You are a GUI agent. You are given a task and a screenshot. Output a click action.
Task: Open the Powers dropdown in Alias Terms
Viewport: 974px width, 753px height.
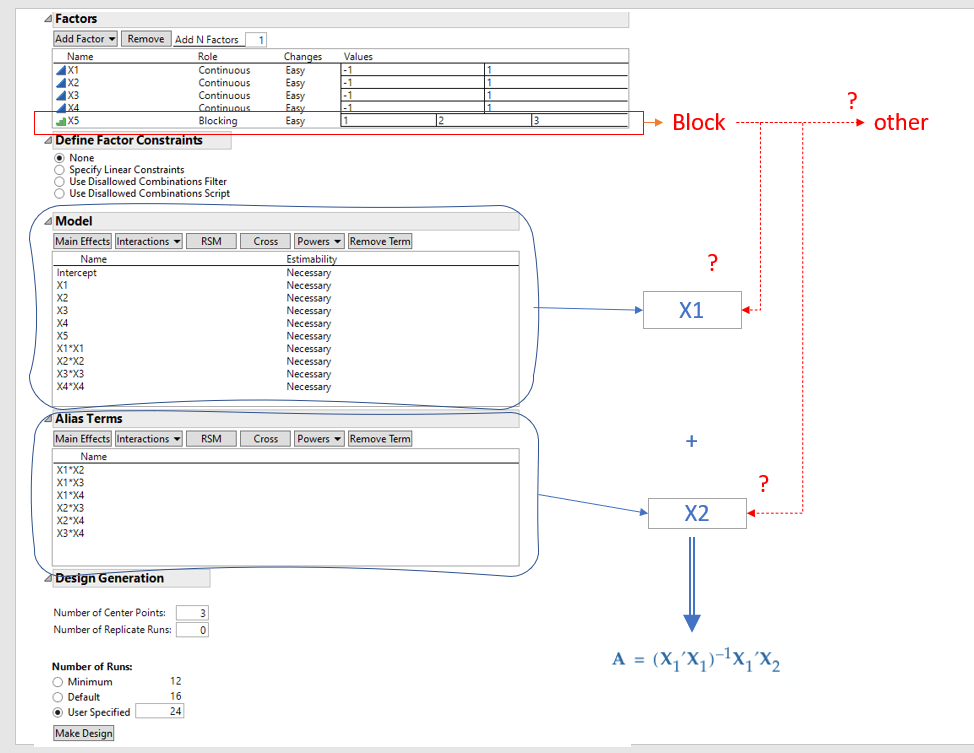tap(318, 438)
